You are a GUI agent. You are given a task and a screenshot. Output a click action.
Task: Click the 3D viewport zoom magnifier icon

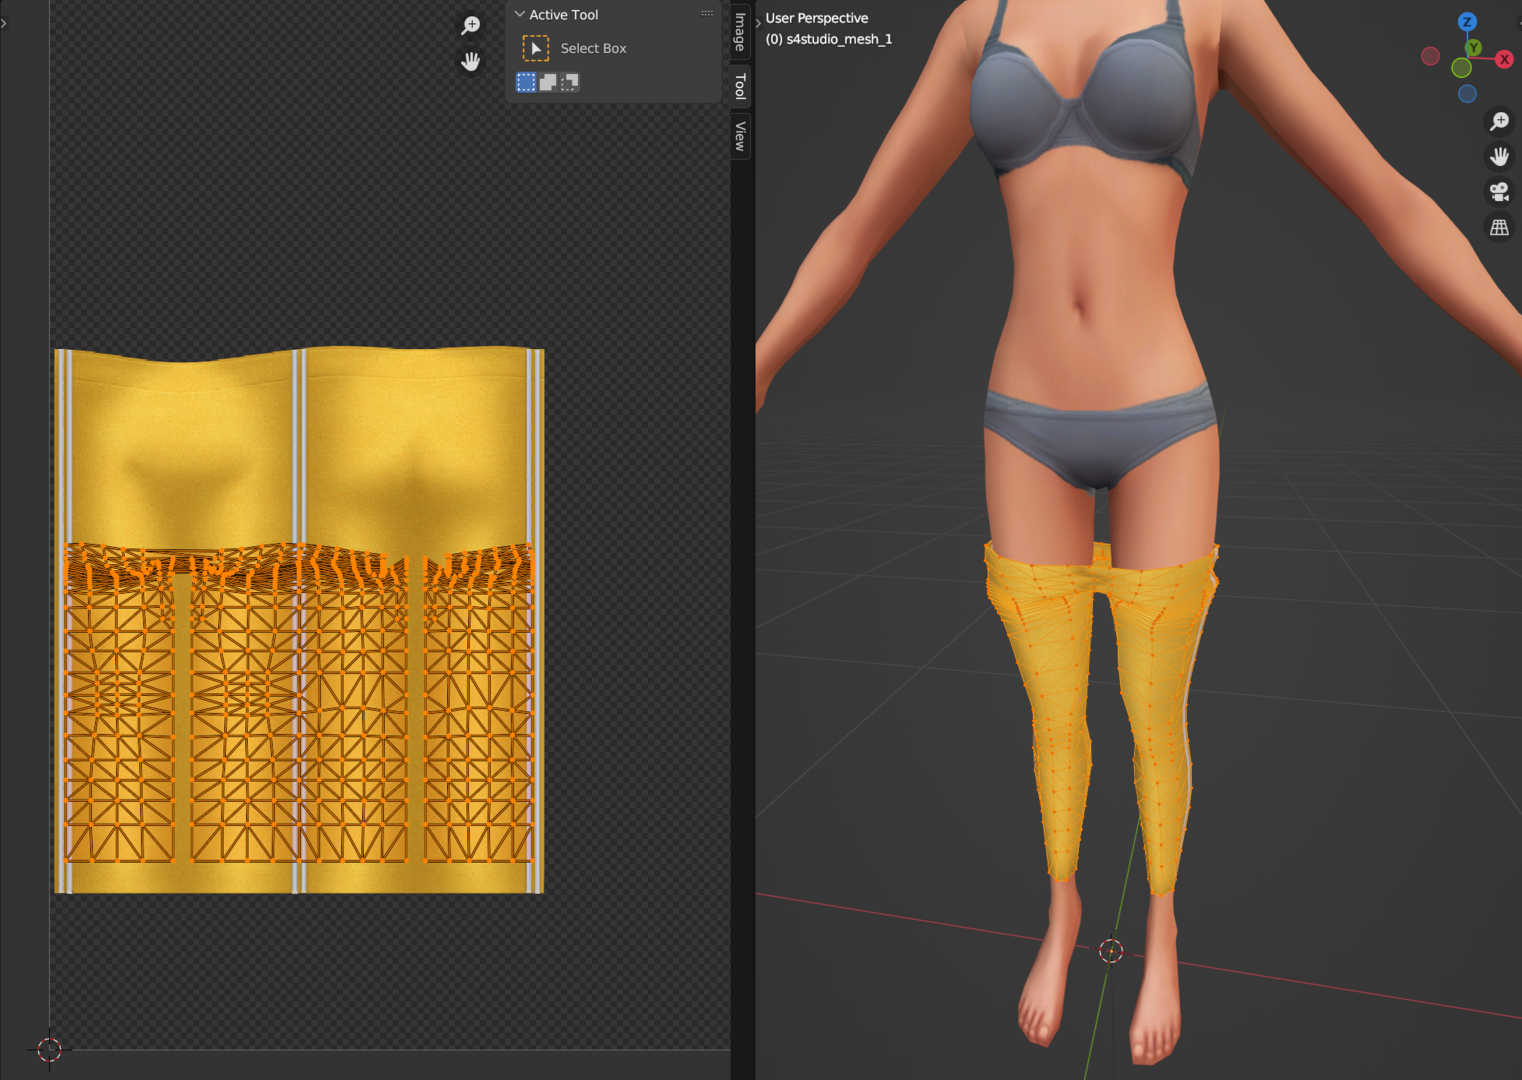coord(1499,121)
